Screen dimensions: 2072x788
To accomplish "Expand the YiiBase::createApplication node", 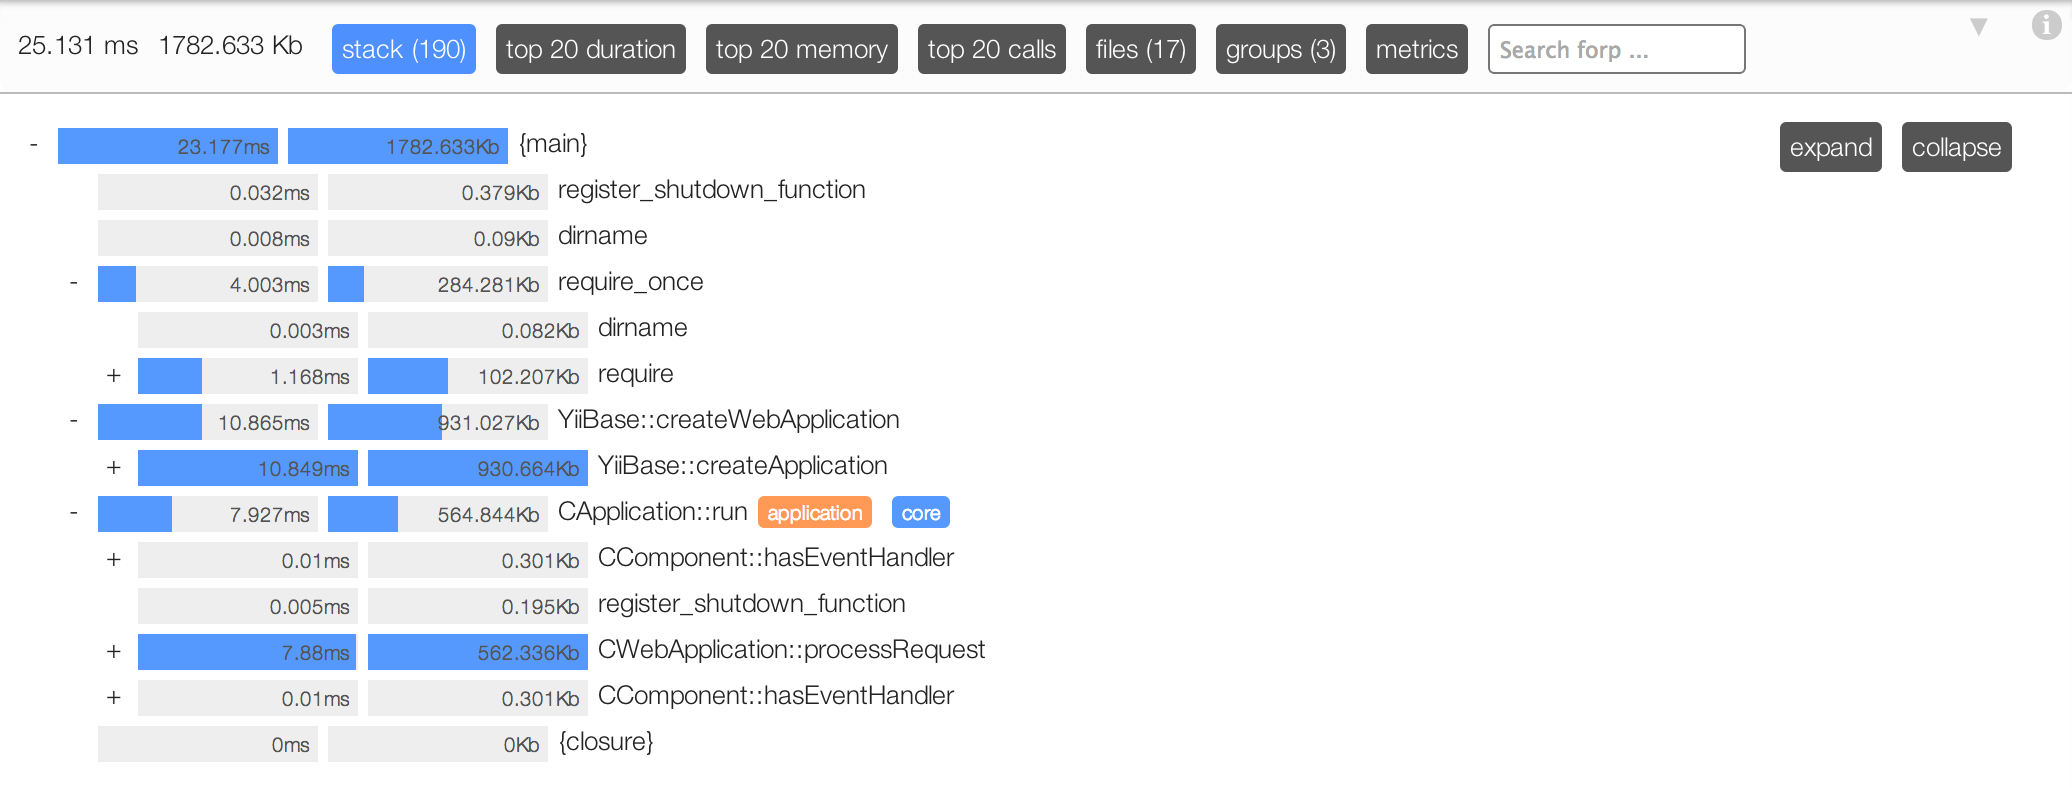I will tap(114, 467).
